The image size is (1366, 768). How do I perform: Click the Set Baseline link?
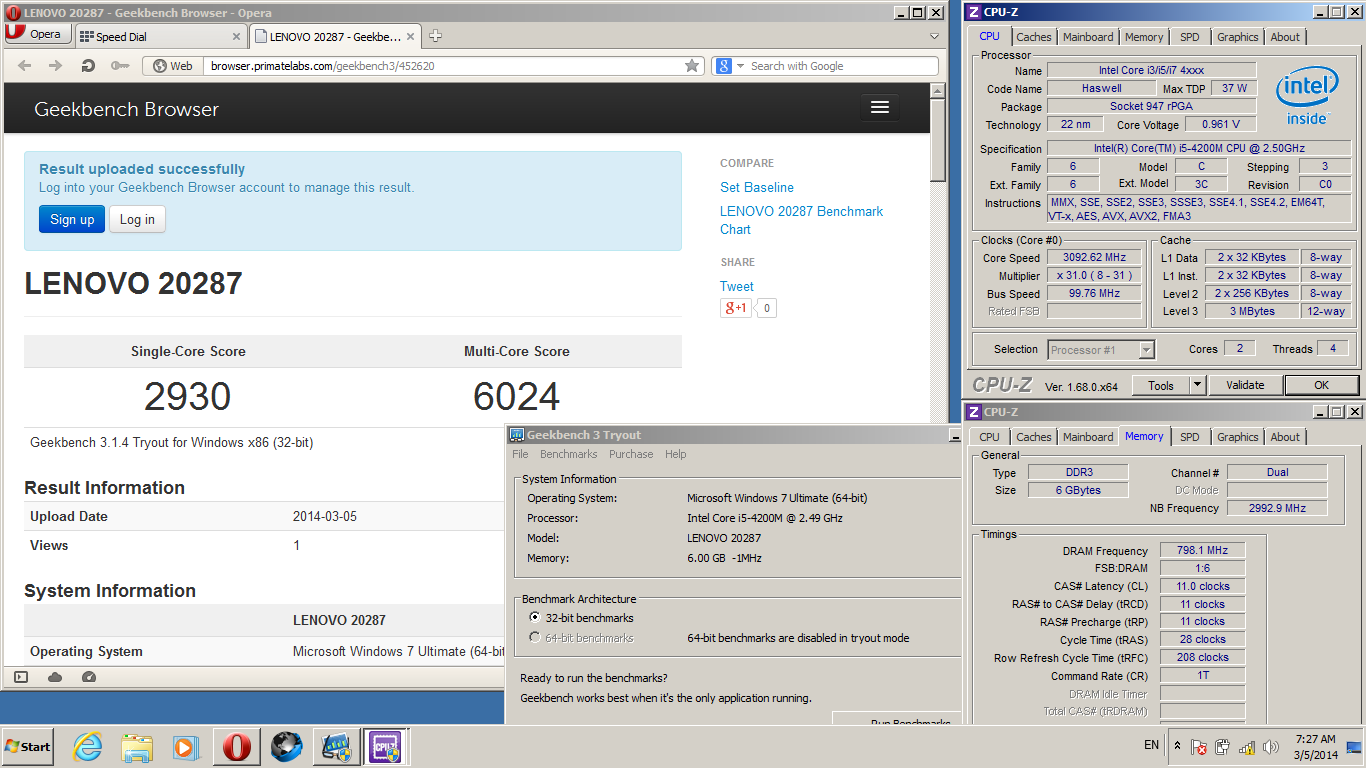pos(757,187)
